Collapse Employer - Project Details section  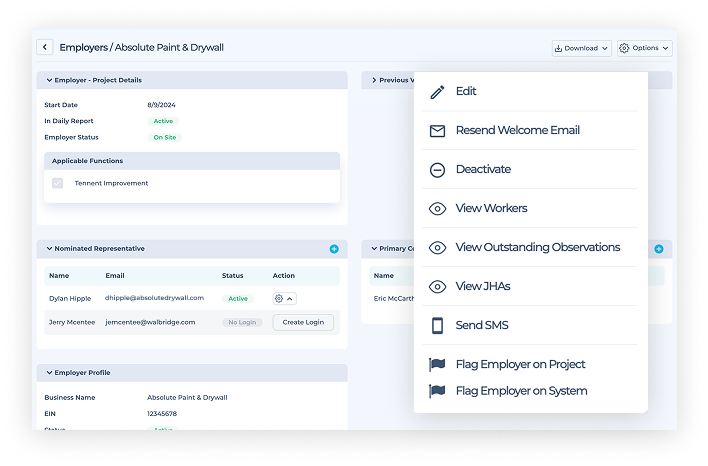click(x=49, y=80)
